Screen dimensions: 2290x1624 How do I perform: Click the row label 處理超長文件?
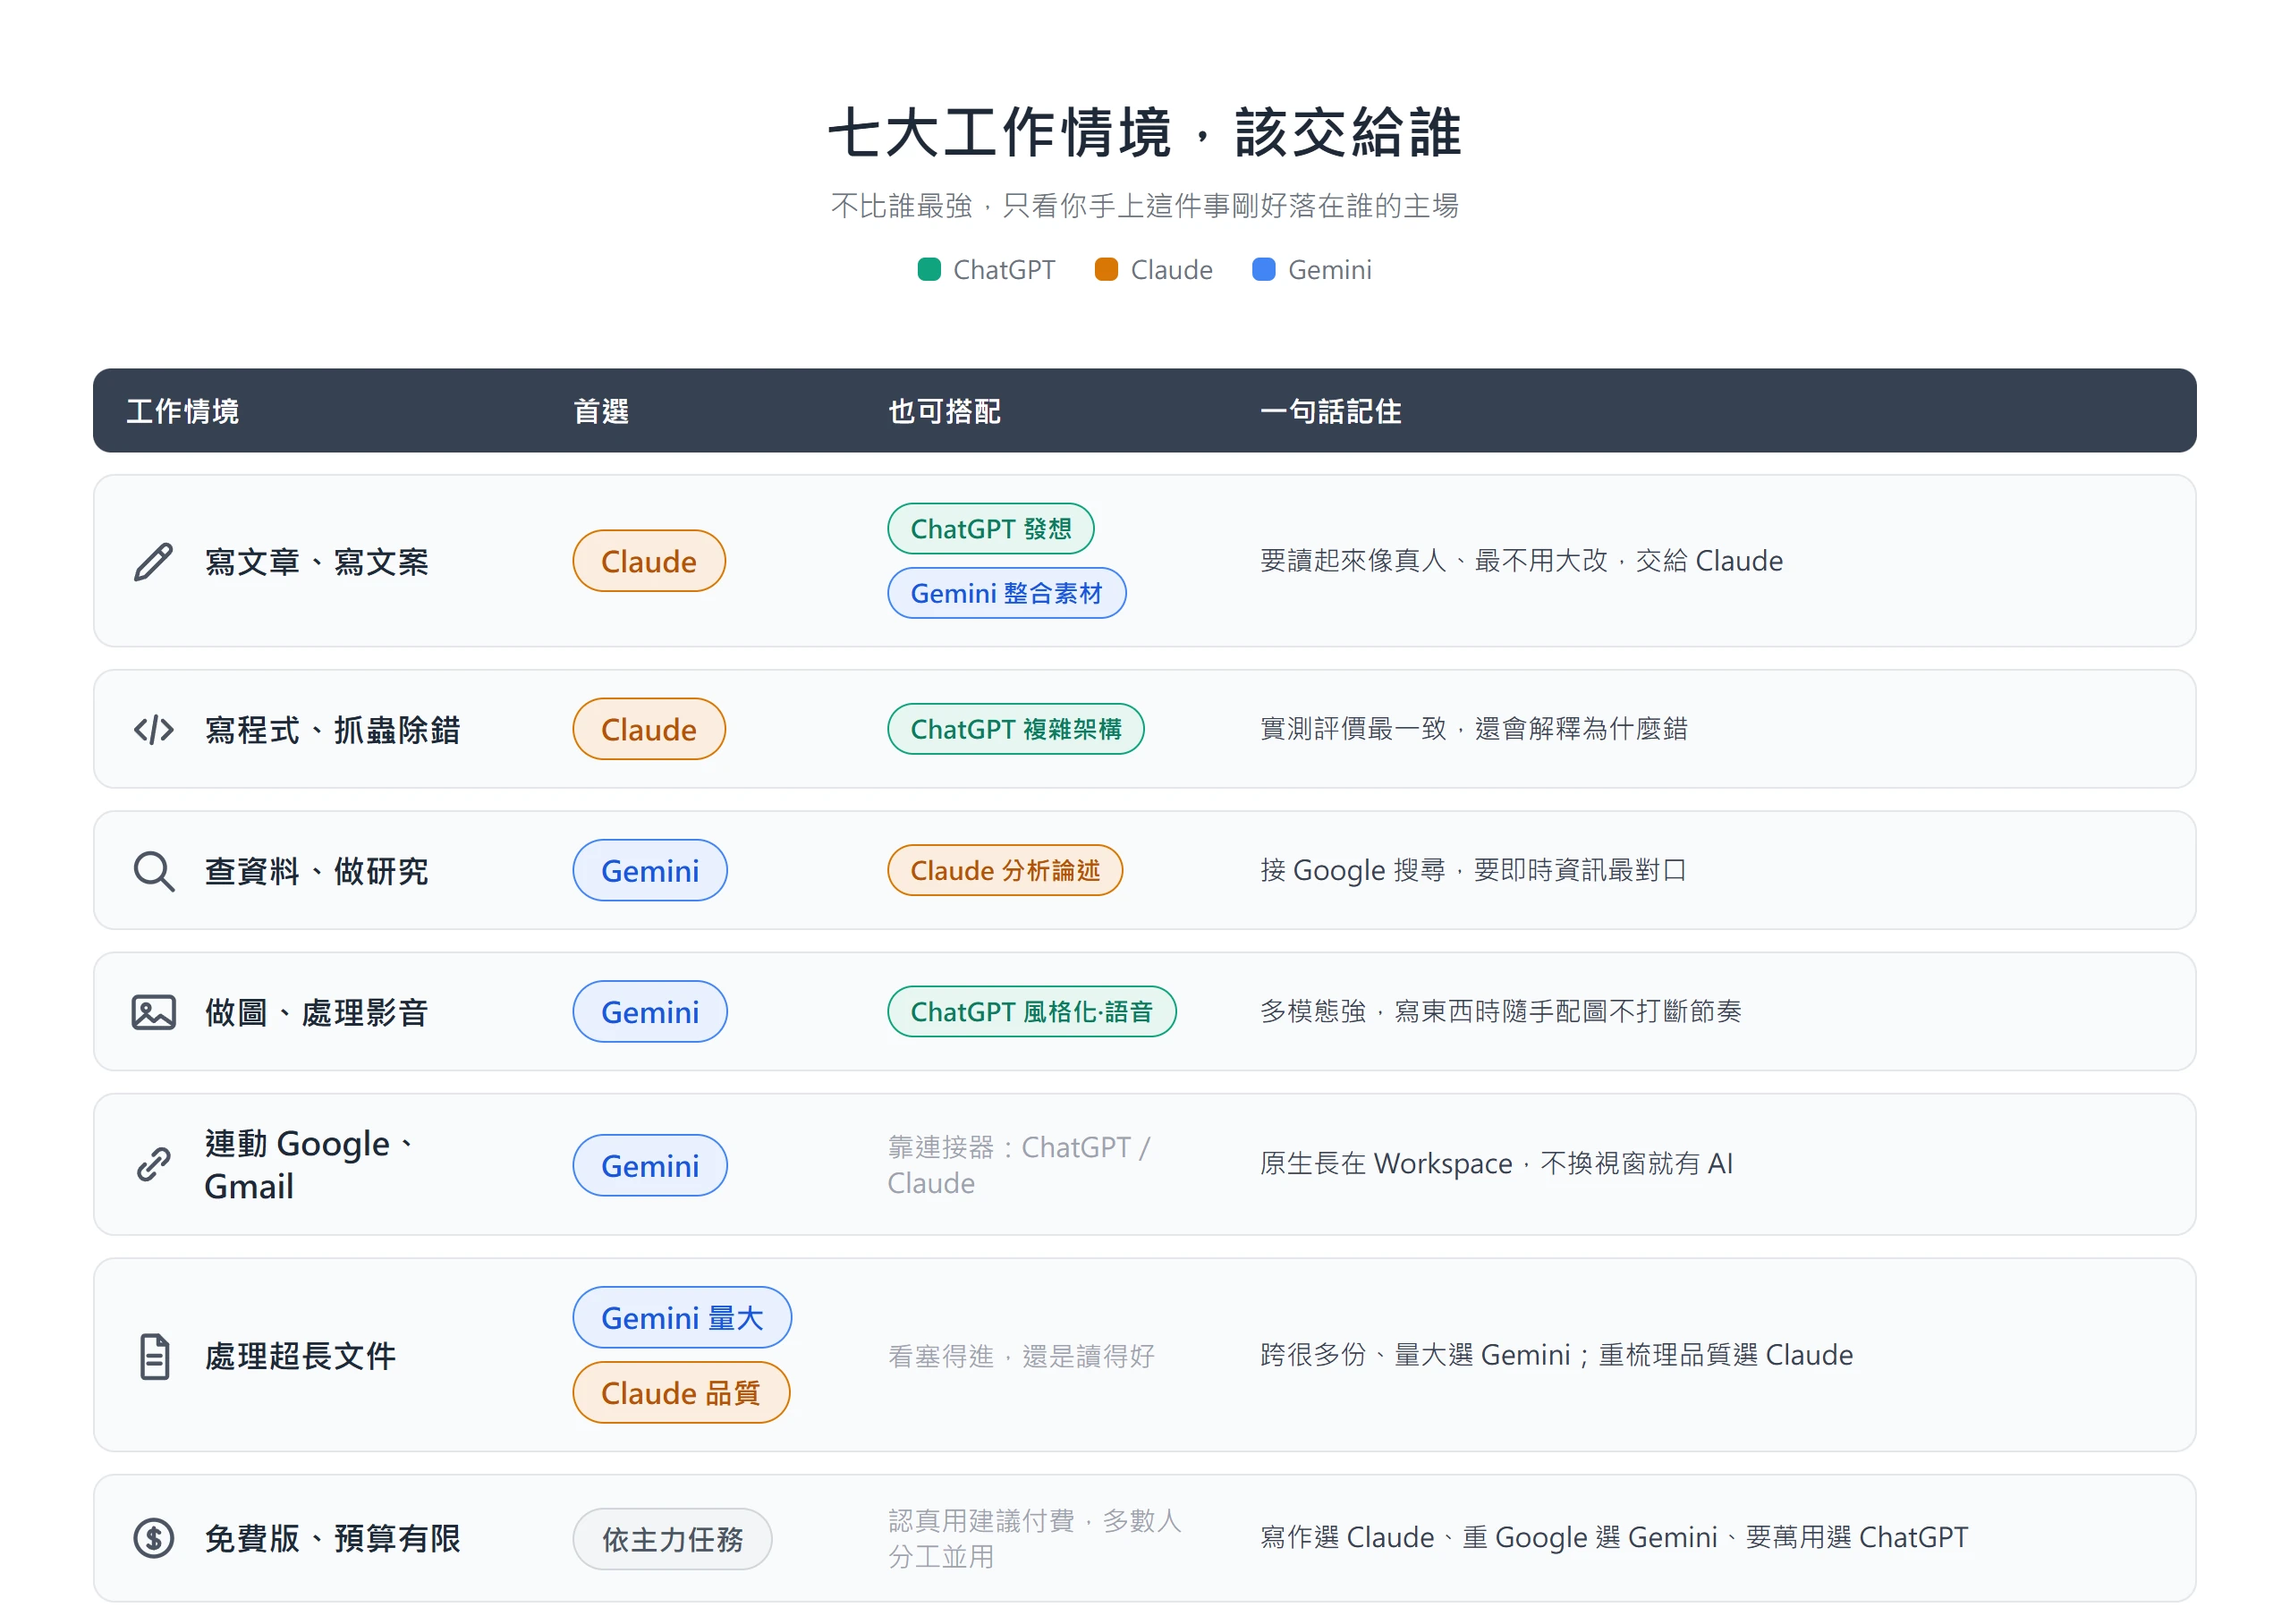click(x=301, y=1356)
